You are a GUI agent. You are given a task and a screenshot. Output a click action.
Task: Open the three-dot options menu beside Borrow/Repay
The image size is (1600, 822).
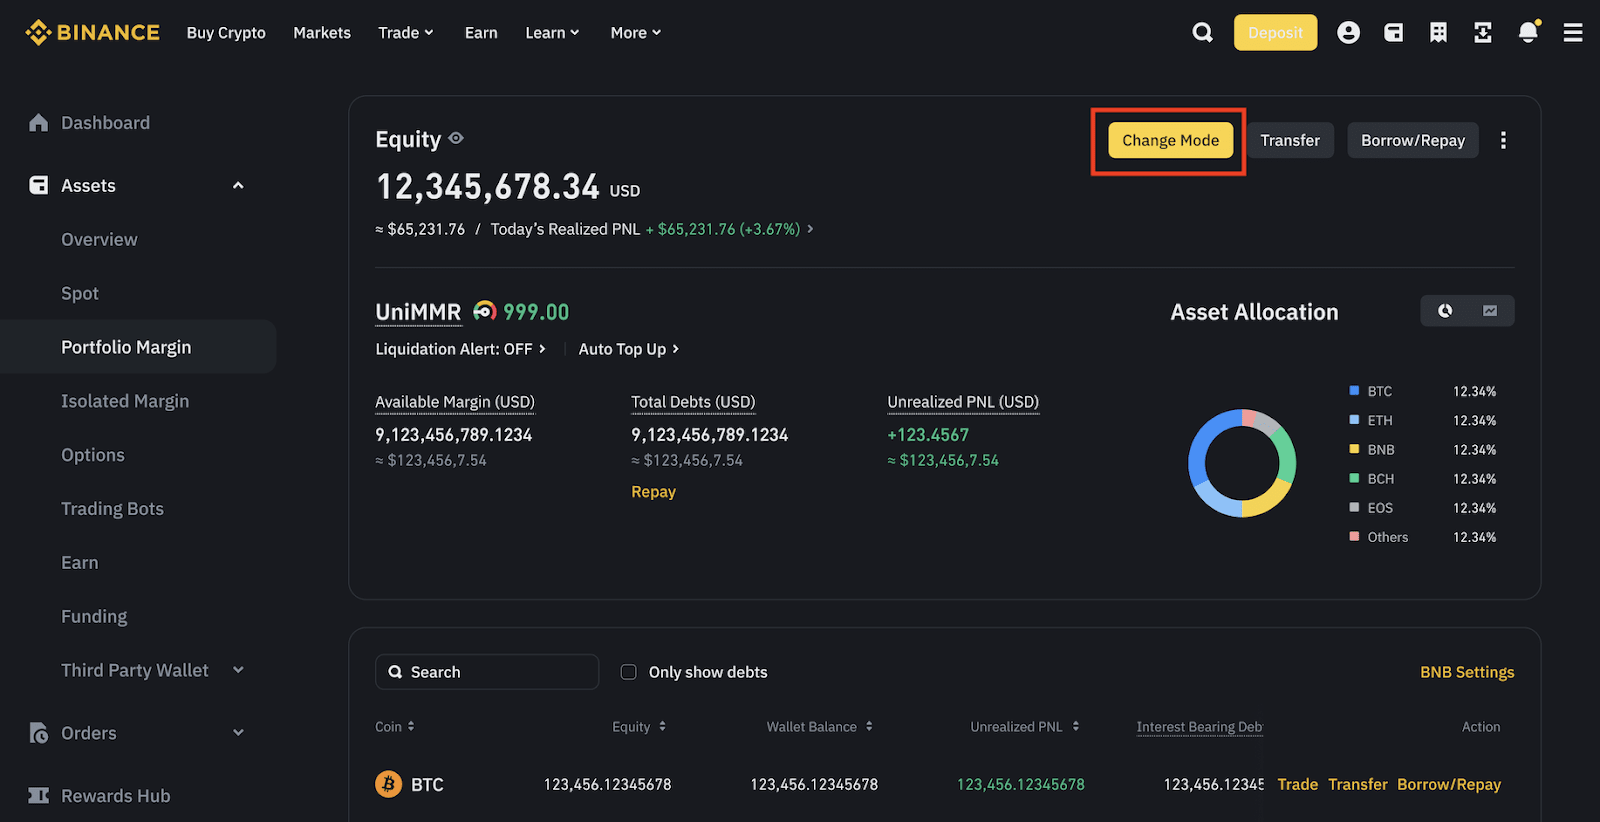point(1502,141)
